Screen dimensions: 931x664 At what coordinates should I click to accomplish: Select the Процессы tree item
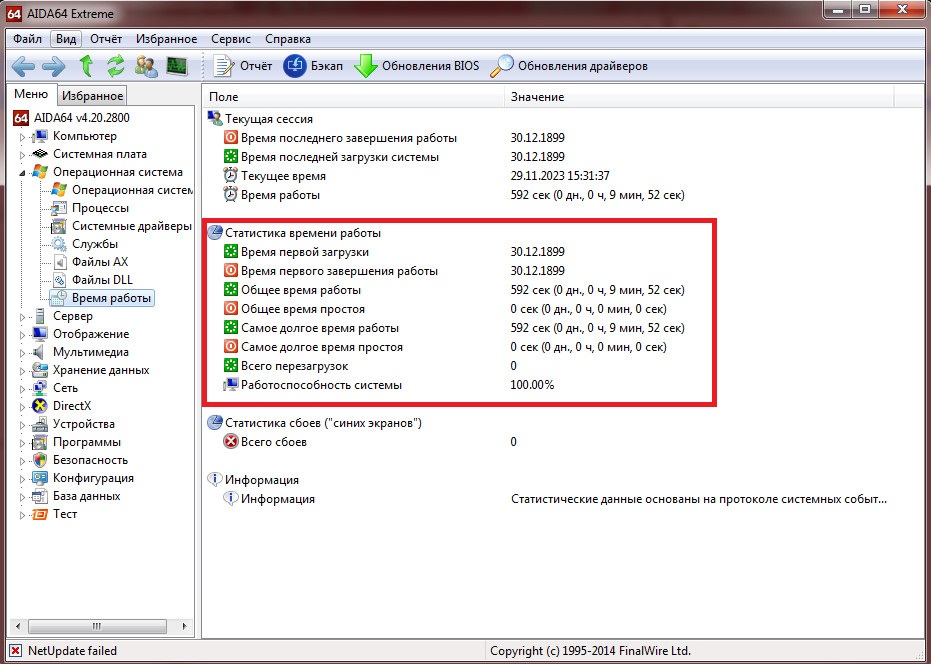[100, 208]
